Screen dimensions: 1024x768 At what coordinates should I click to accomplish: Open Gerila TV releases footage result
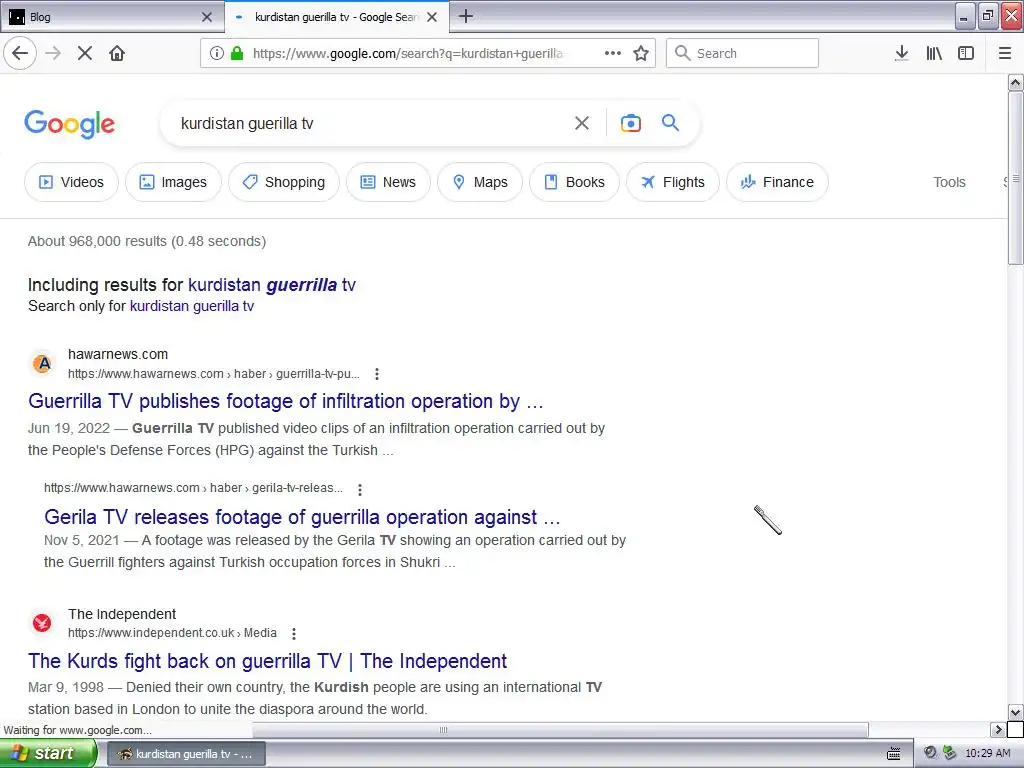pos(302,517)
